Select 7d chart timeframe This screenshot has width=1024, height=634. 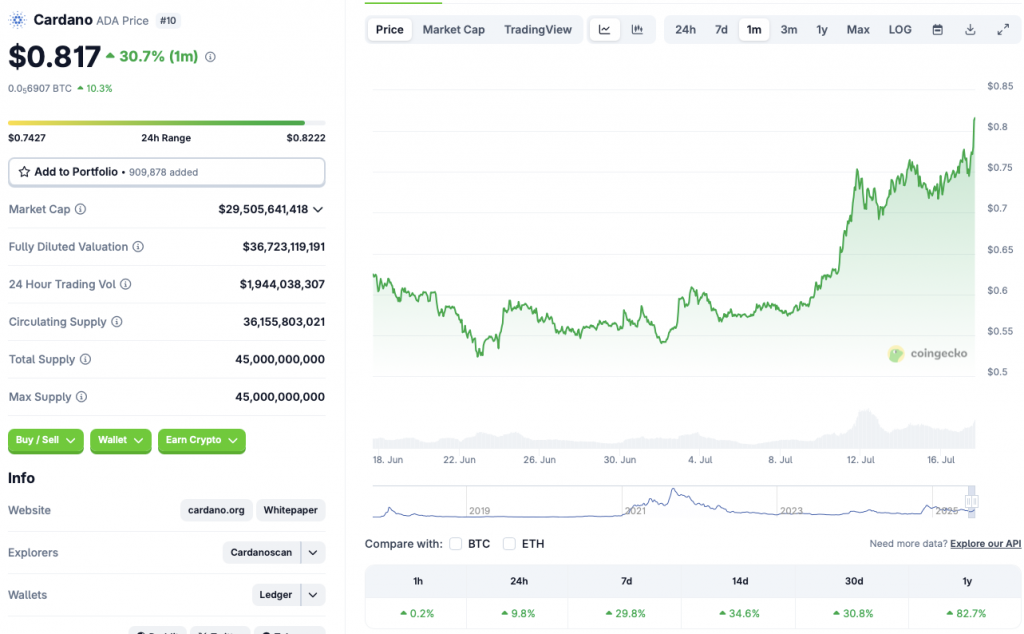[721, 29]
